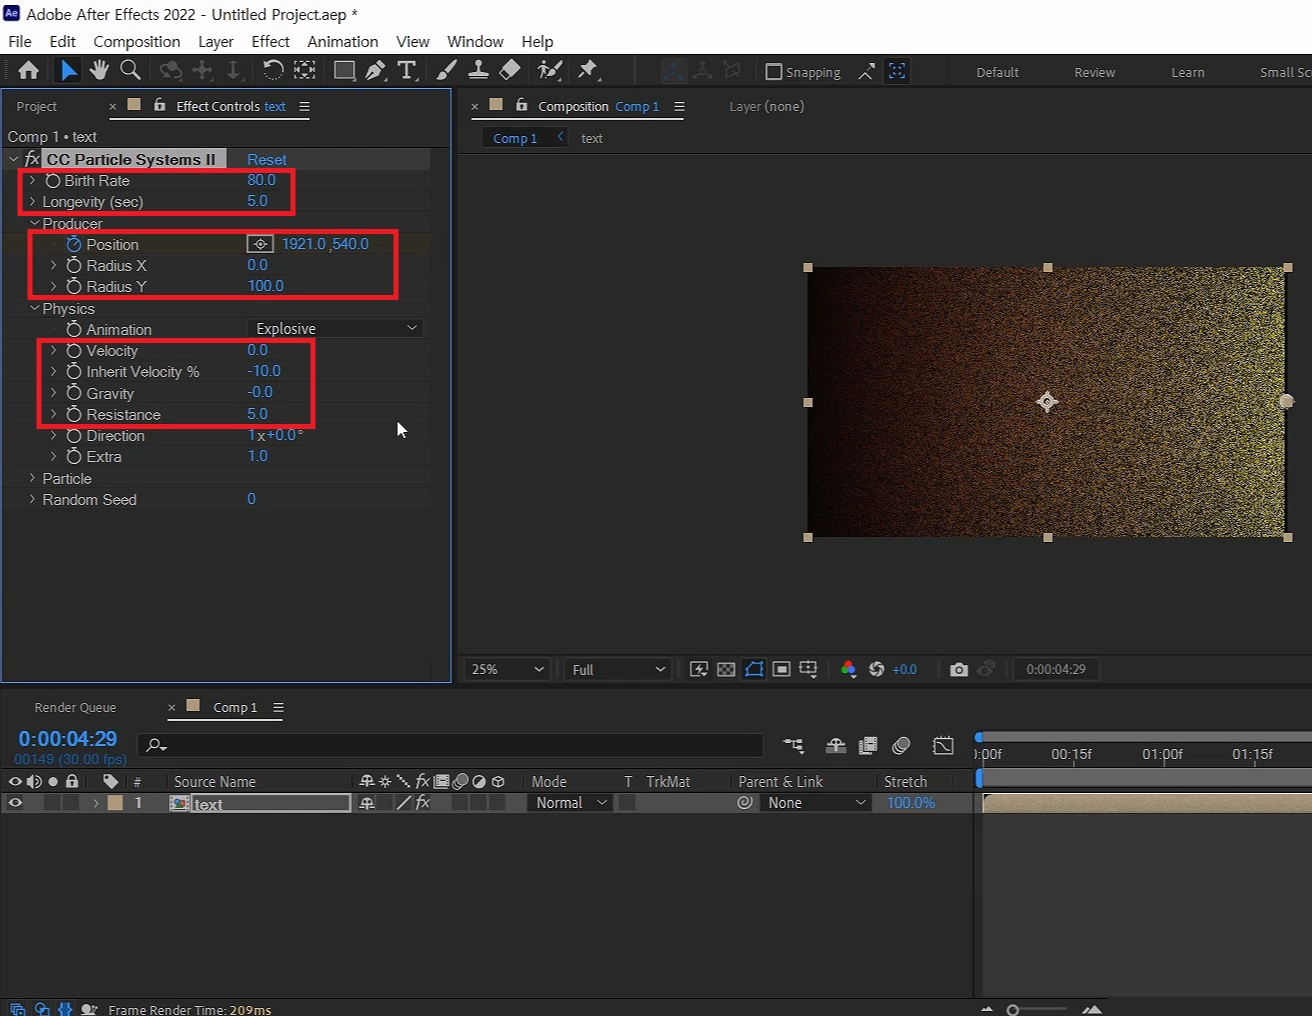The image size is (1312, 1016).
Task: Click the Stretch value 100.0%
Action: (911, 803)
